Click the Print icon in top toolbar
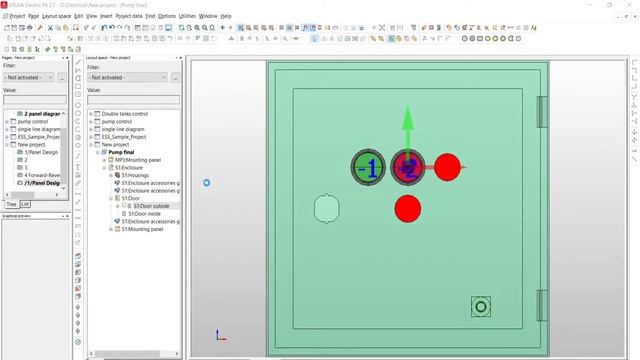Viewport: 640px width, 360px height. point(30,28)
